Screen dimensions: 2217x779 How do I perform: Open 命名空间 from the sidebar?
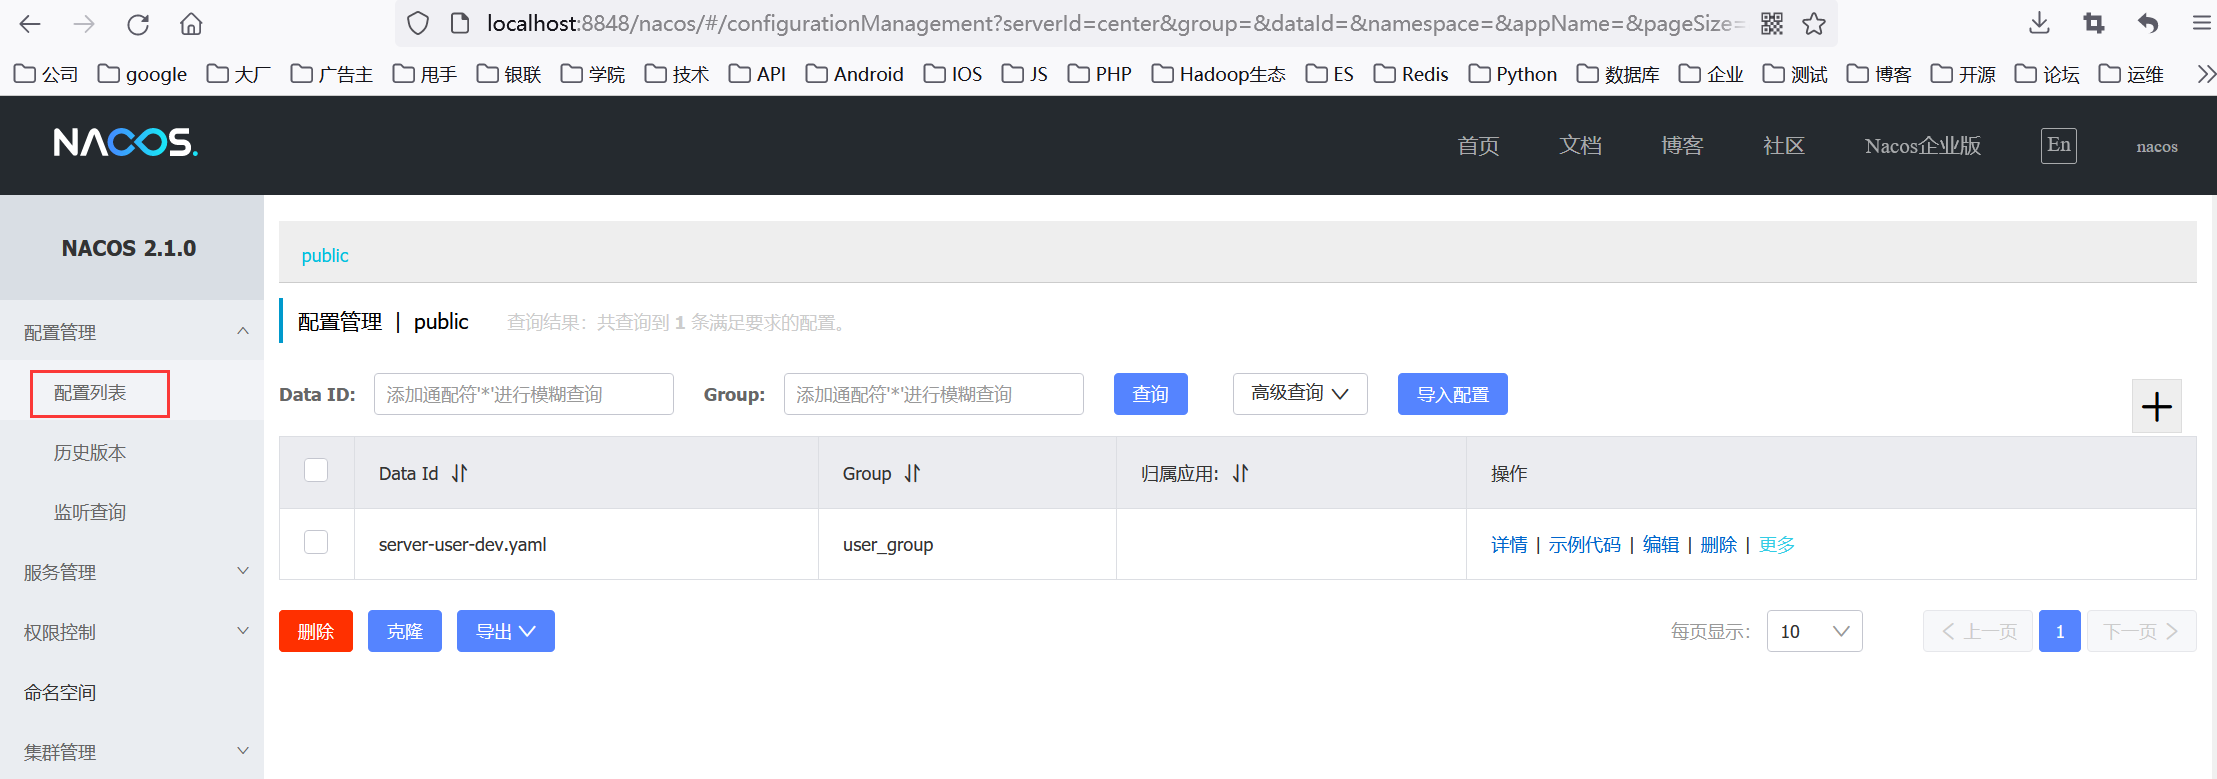coord(60,692)
